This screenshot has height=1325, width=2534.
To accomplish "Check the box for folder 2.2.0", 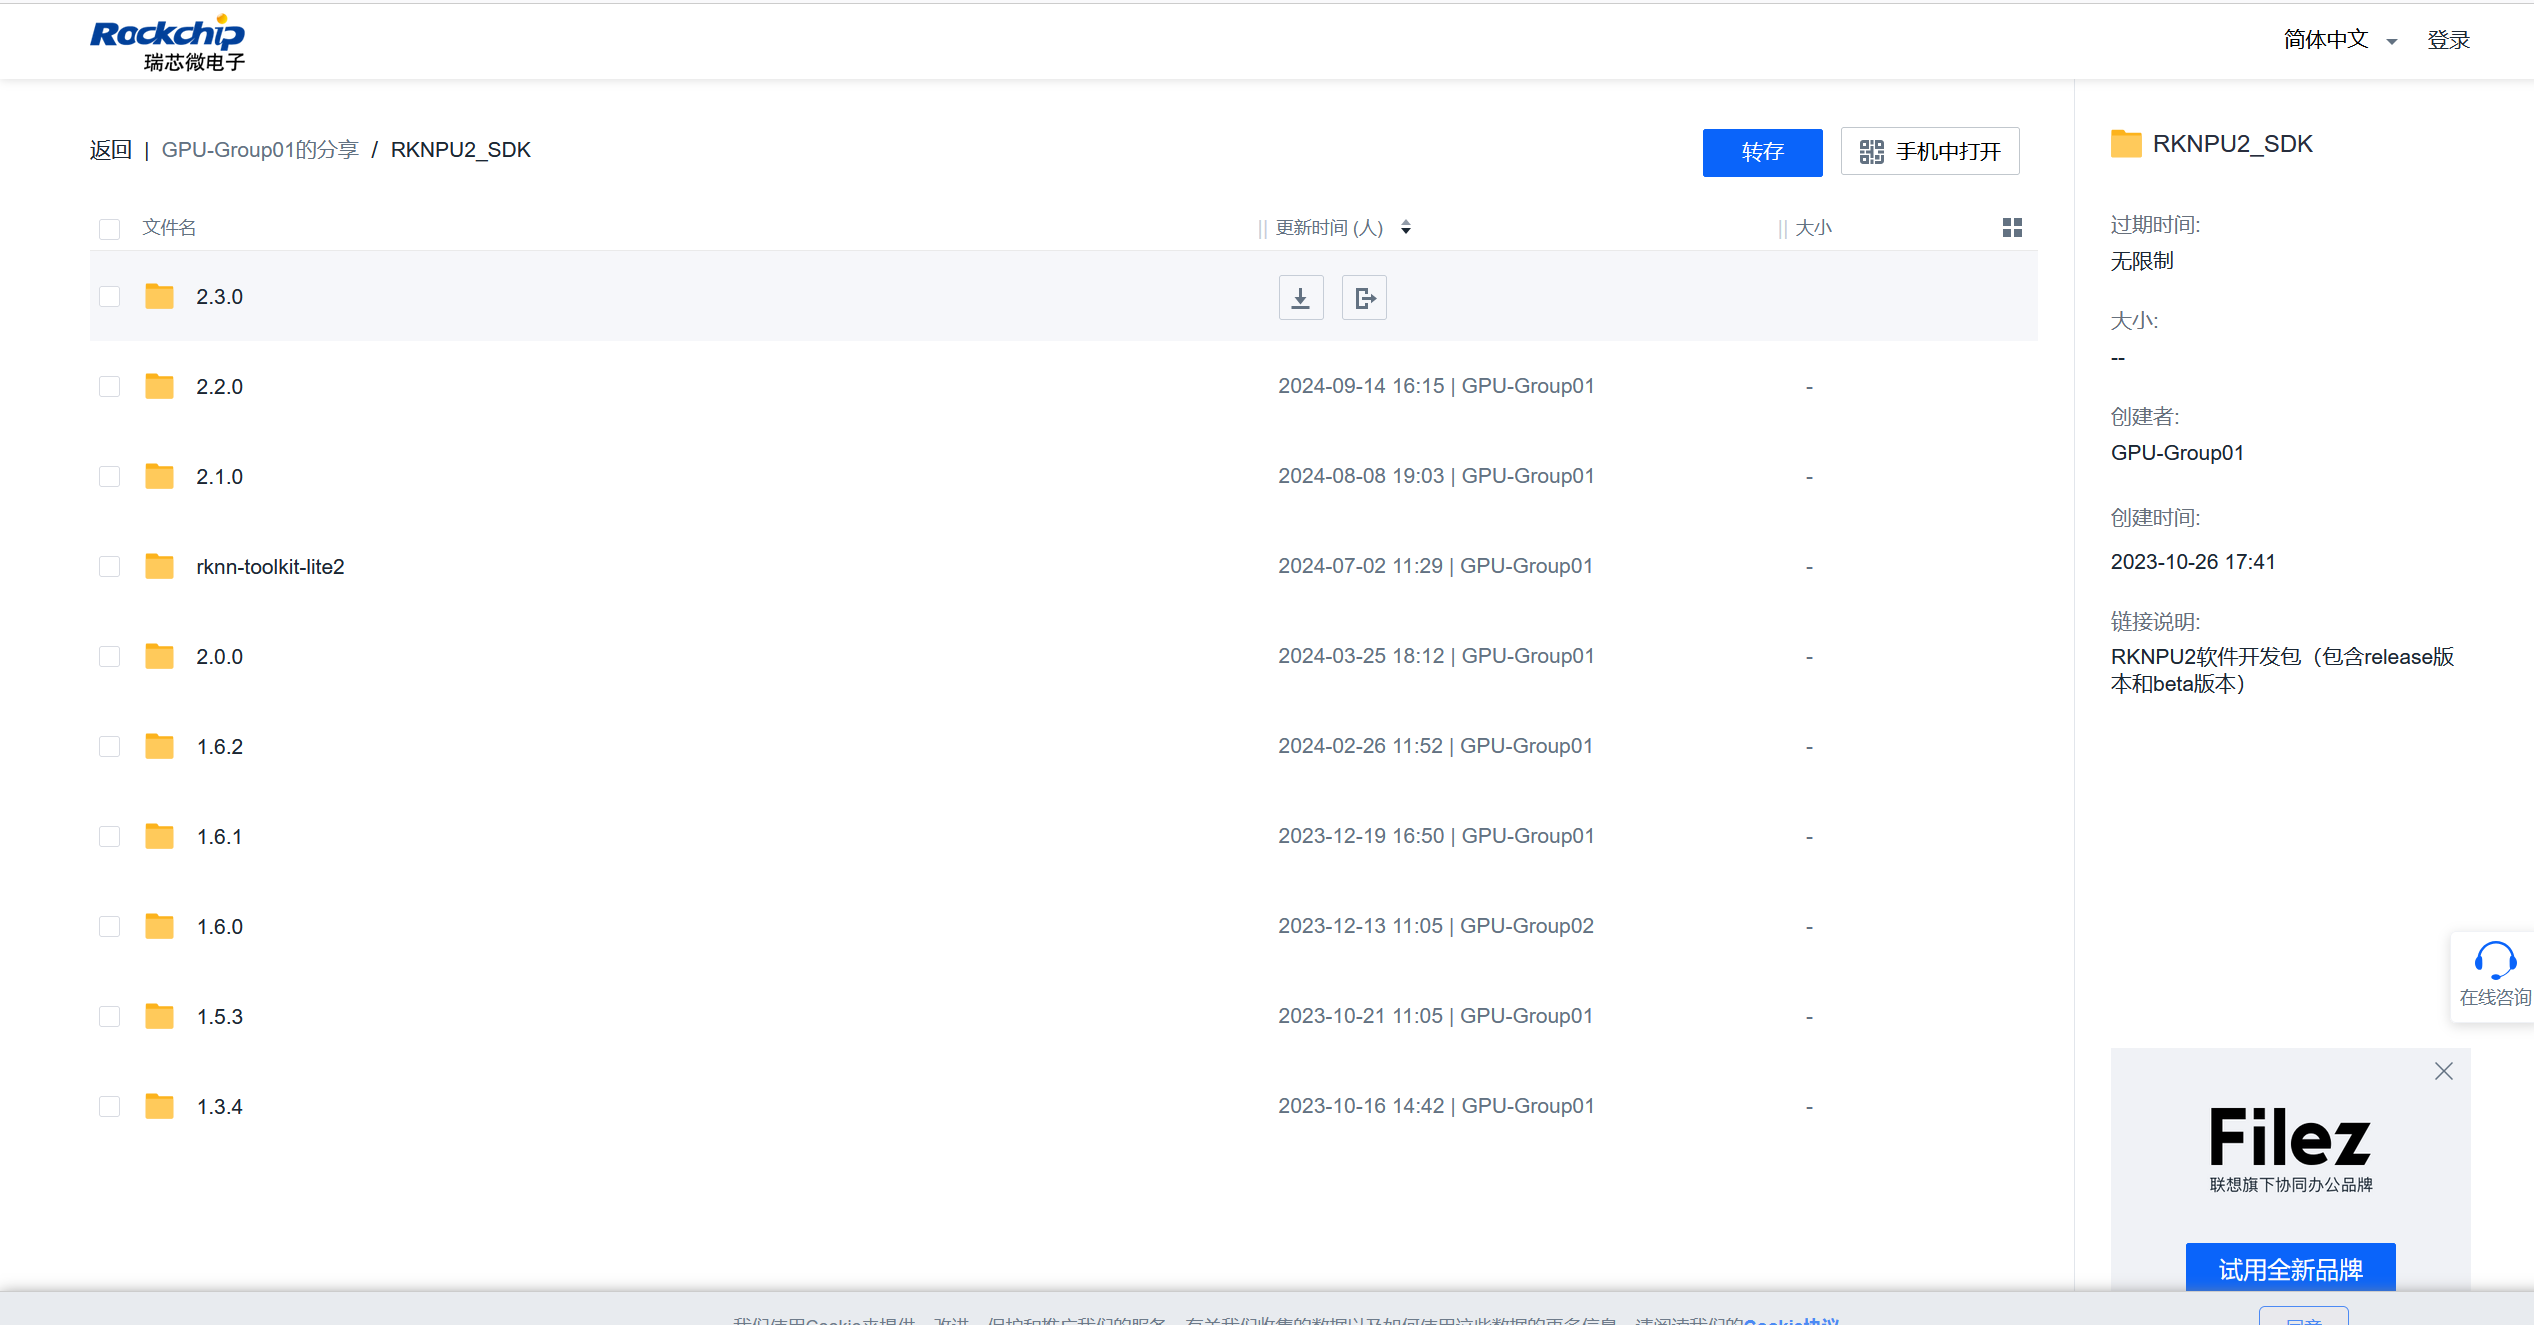I will click(110, 387).
